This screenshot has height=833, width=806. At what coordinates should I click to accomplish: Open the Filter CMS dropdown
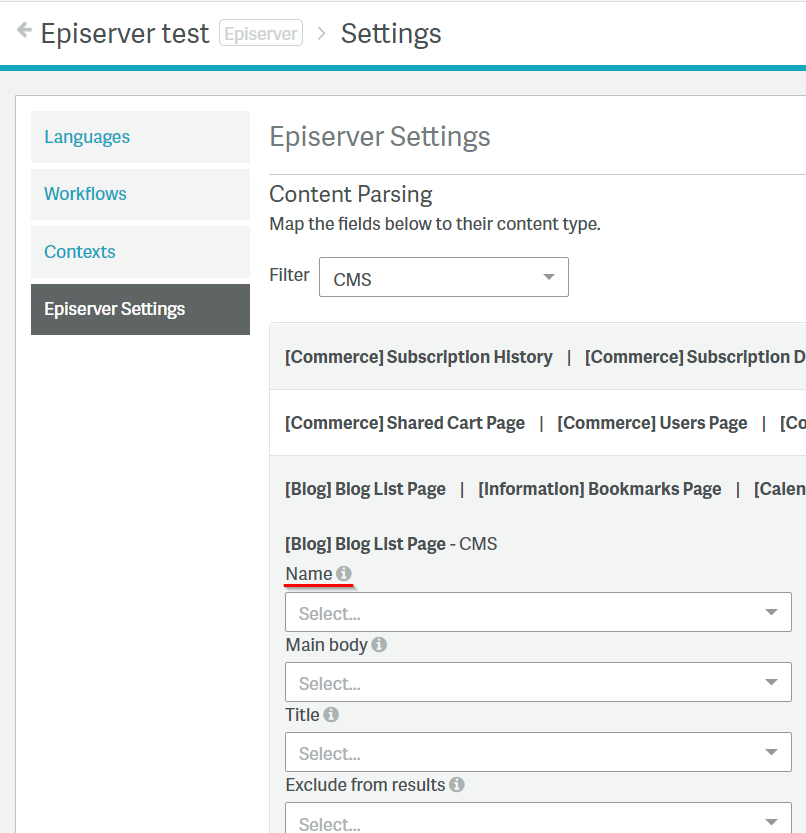[443, 278]
